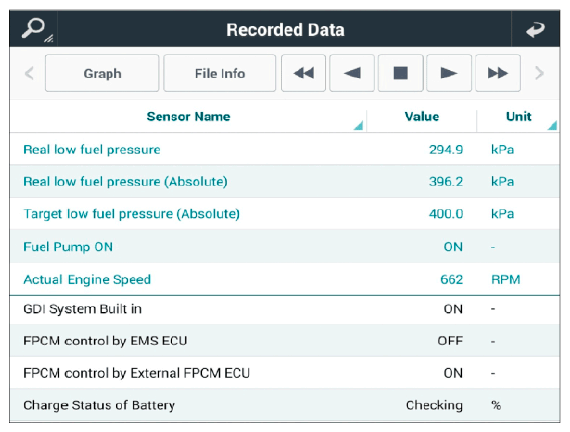Open the Graph view
The height and width of the screenshot is (432, 570).
click(102, 73)
